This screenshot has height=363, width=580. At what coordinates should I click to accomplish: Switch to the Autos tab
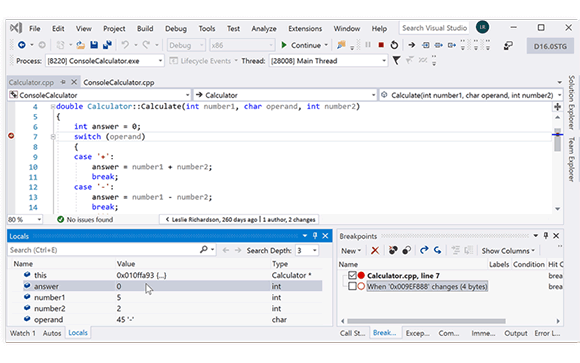[x=52, y=333]
